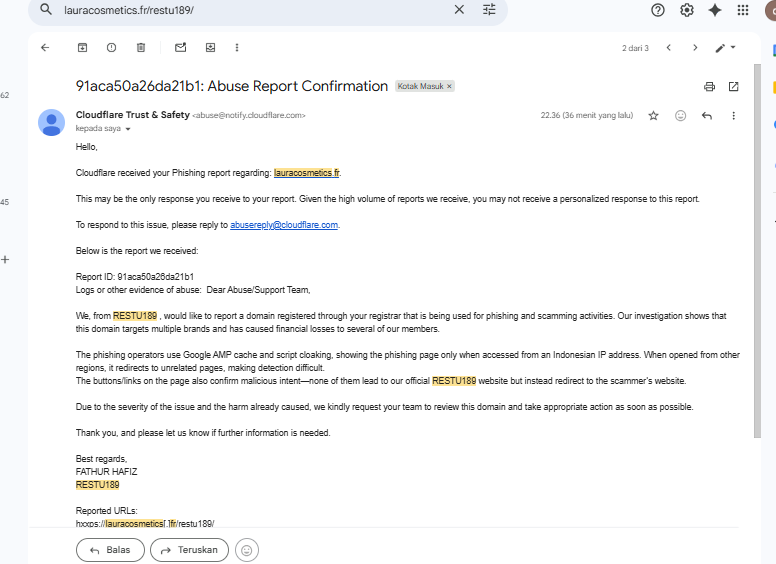Image resolution: width=776 pixels, height=564 pixels.
Task: Click the Cloudflare Trust & Safety sender name
Action: point(133,115)
